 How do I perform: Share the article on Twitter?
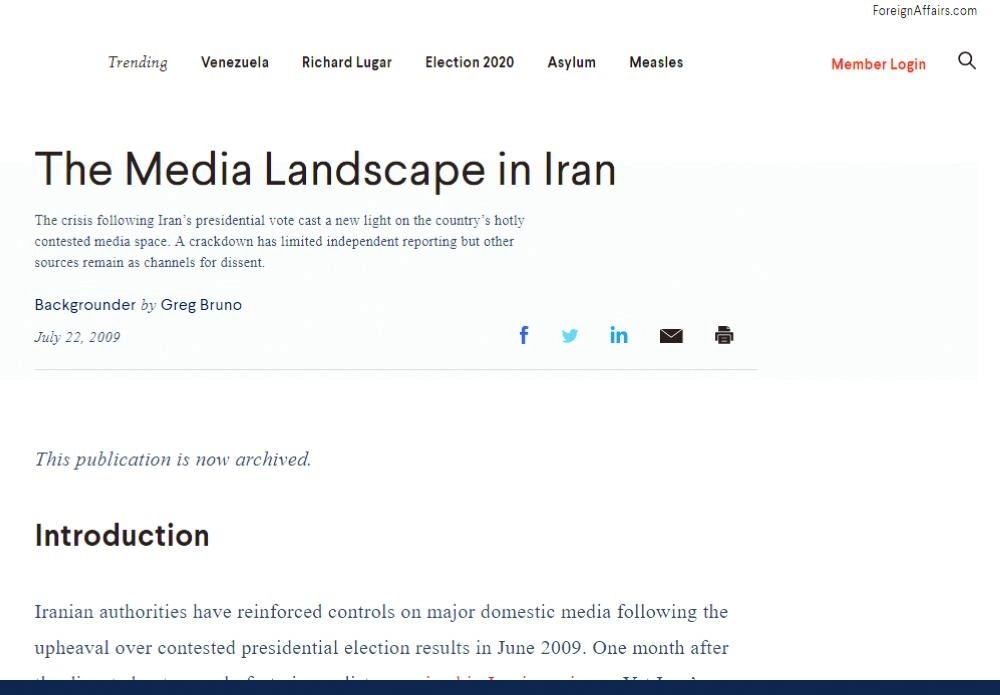pyautogui.click(x=570, y=336)
